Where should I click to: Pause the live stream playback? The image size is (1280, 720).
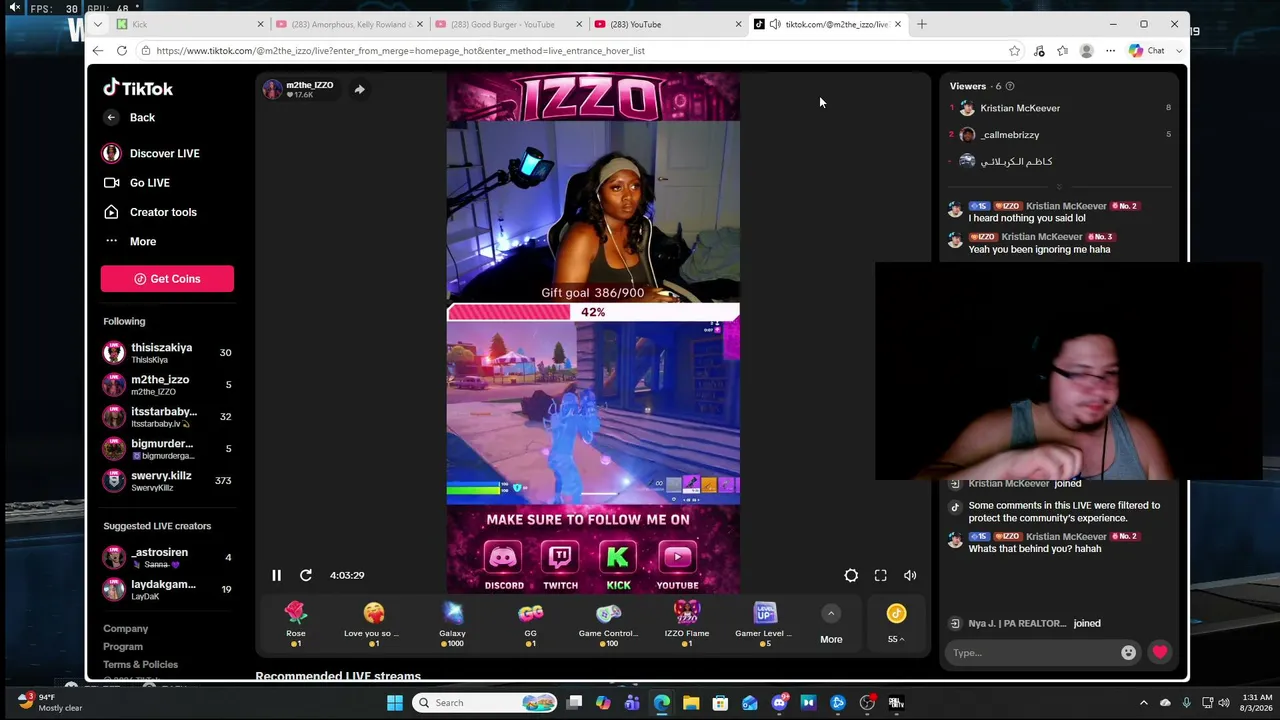tap(276, 575)
